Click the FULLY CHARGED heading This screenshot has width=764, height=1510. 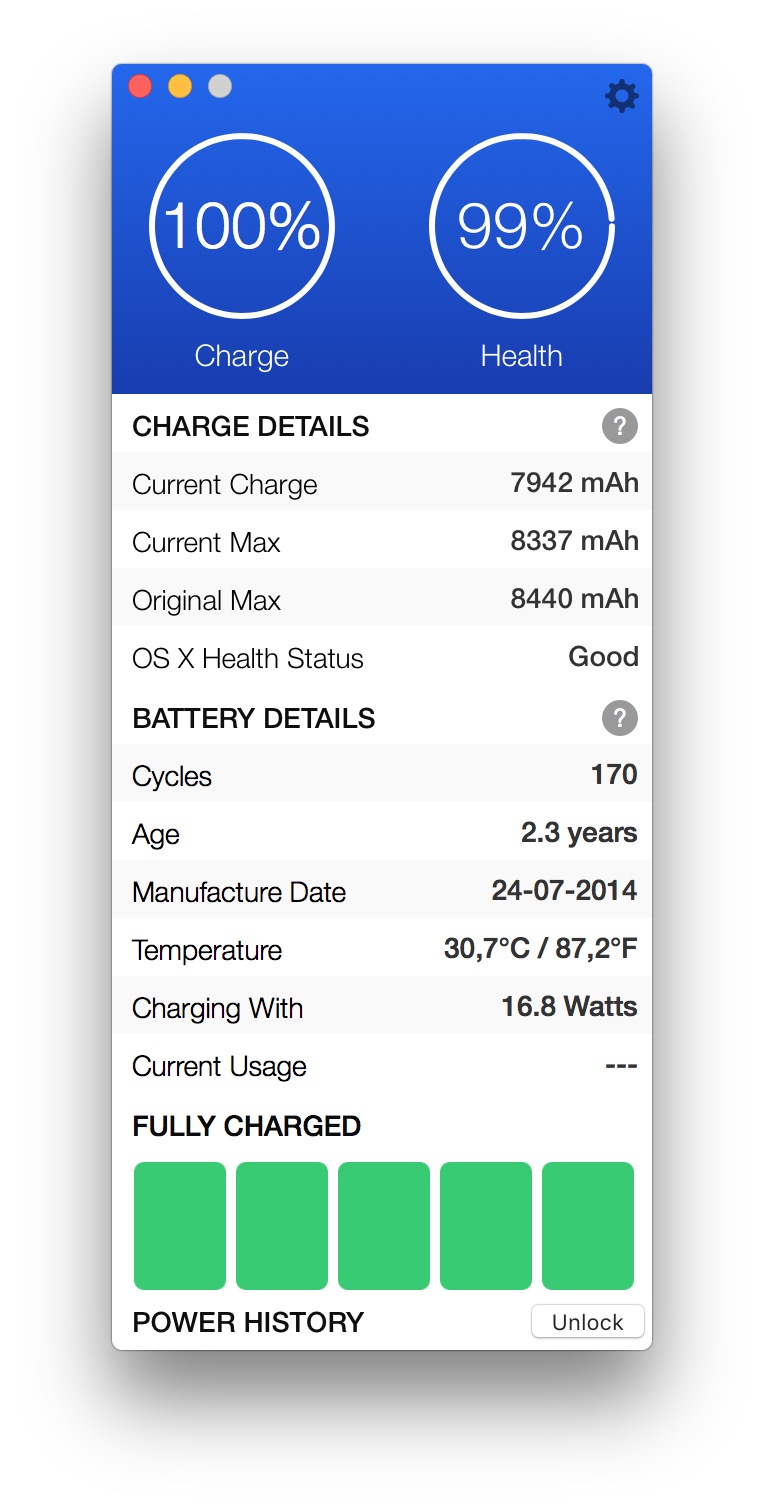pyautogui.click(x=246, y=1126)
